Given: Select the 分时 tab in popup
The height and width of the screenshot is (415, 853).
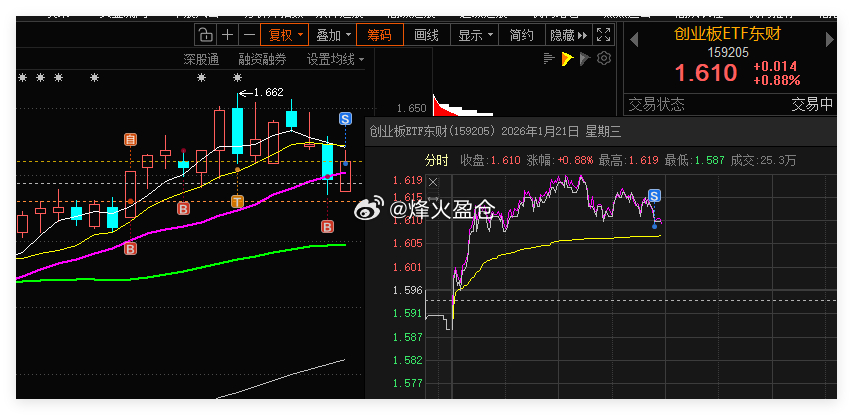Looking at the screenshot, I should pyautogui.click(x=436, y=160).
